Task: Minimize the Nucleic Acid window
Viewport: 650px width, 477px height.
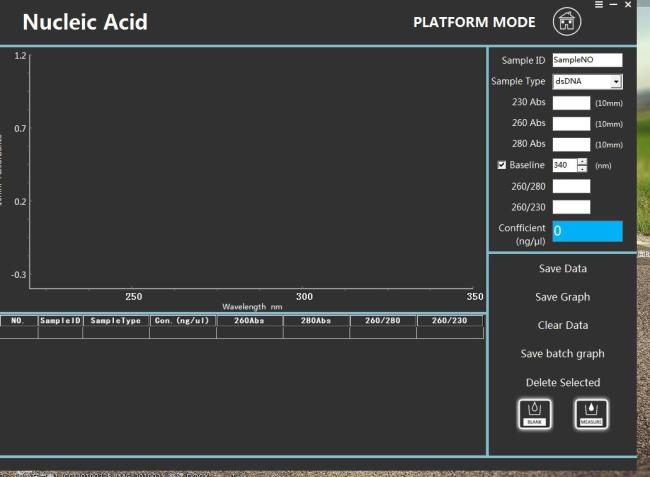Action: 613,5
